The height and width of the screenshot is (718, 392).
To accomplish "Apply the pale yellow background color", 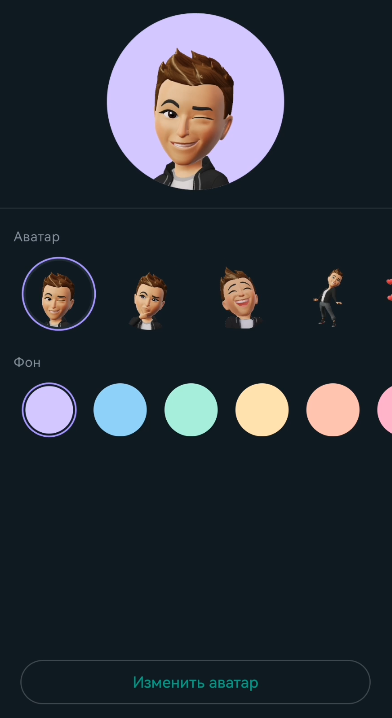I will coord(262,409).
